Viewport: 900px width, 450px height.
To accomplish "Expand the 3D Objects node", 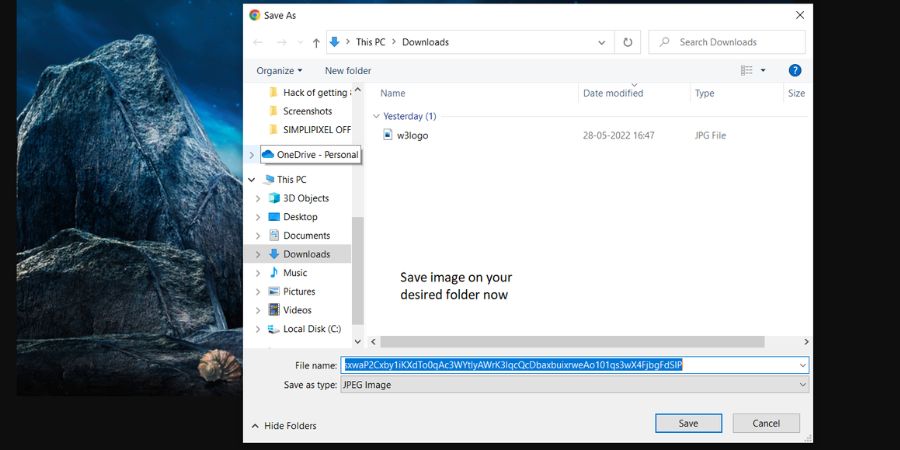I will [x=258, y=198].
